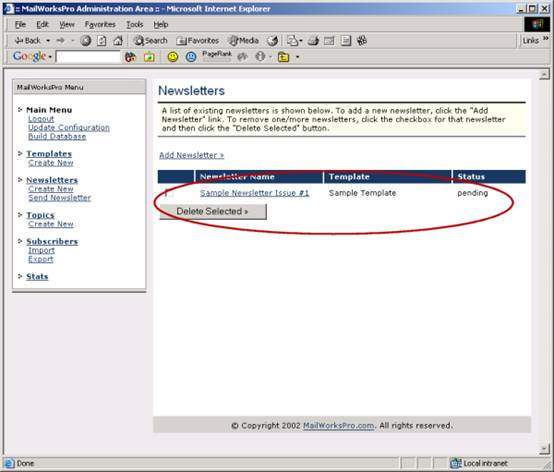The image size is (554, 472).
Task: Click the blue unhappy face vote icon
Action: 191,57
